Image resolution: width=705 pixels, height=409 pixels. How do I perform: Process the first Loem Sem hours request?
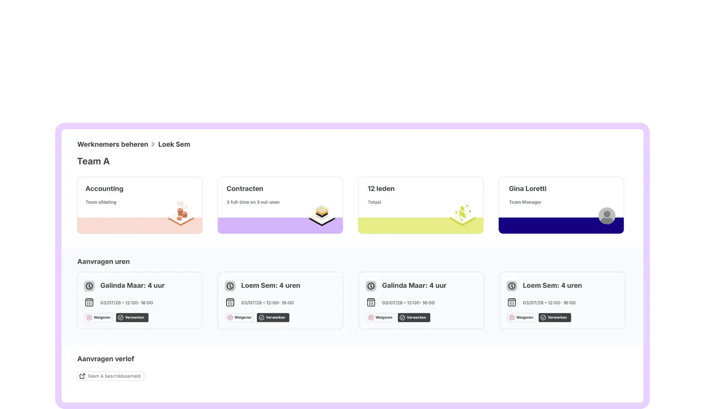pyautogui.click(x=273, y=318)
